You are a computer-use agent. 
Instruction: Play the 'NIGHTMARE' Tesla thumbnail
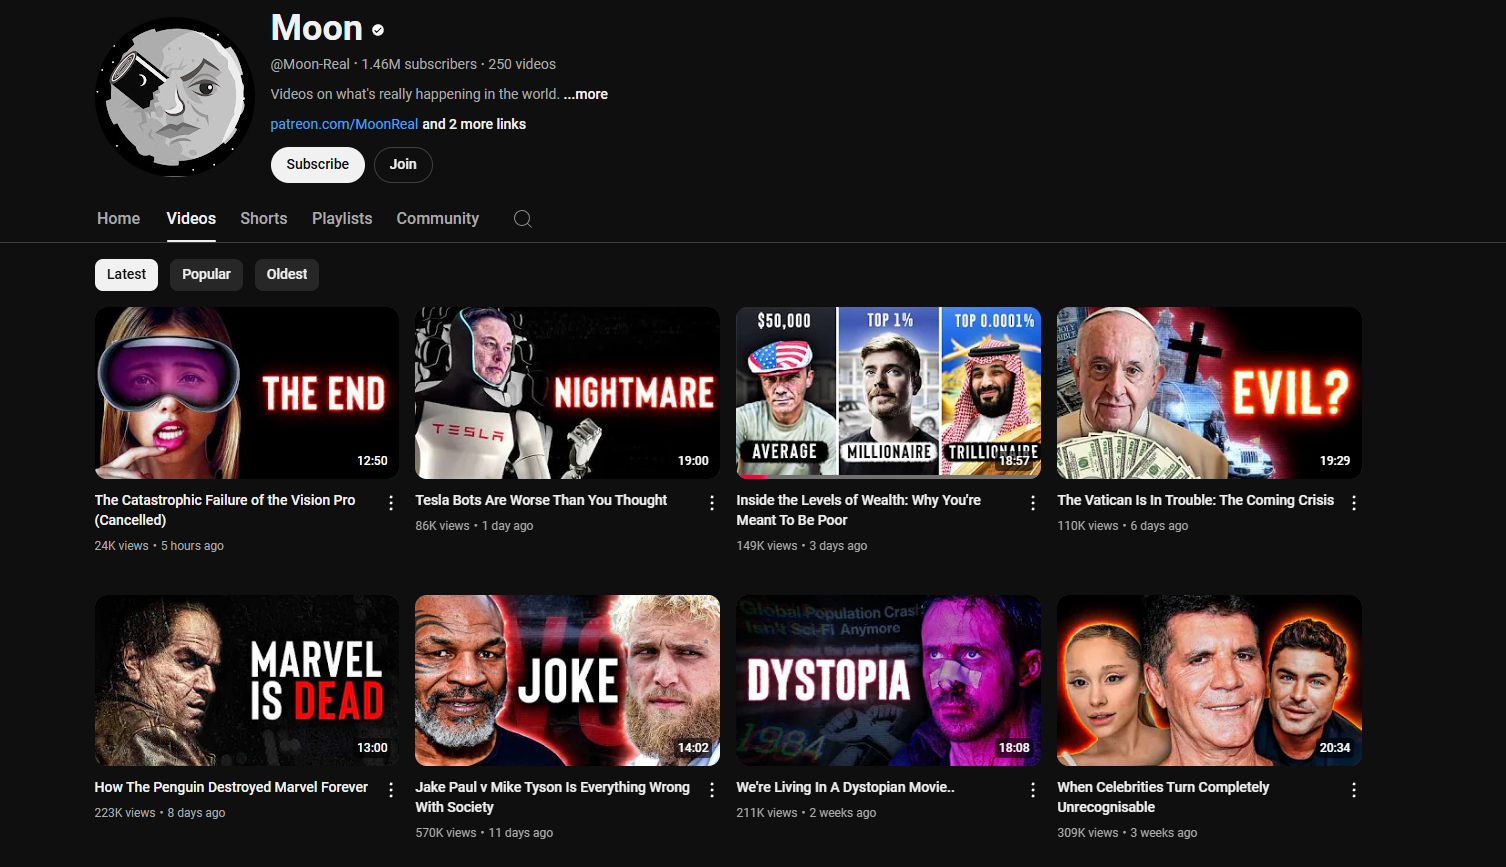click(567, 393)
